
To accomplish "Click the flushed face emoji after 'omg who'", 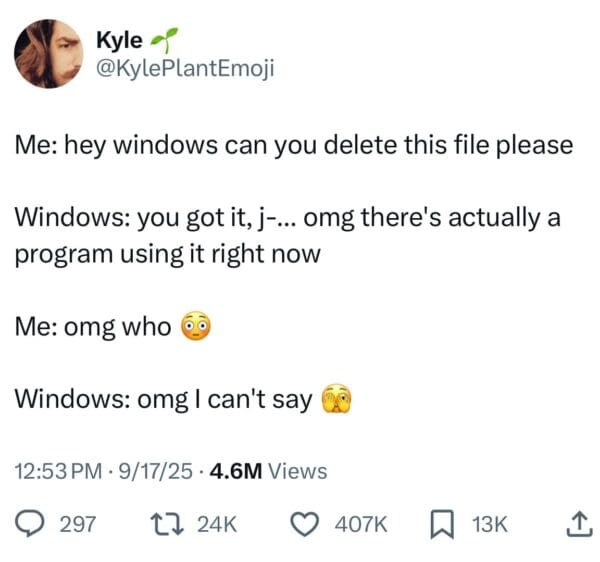I will coord(196,326).
